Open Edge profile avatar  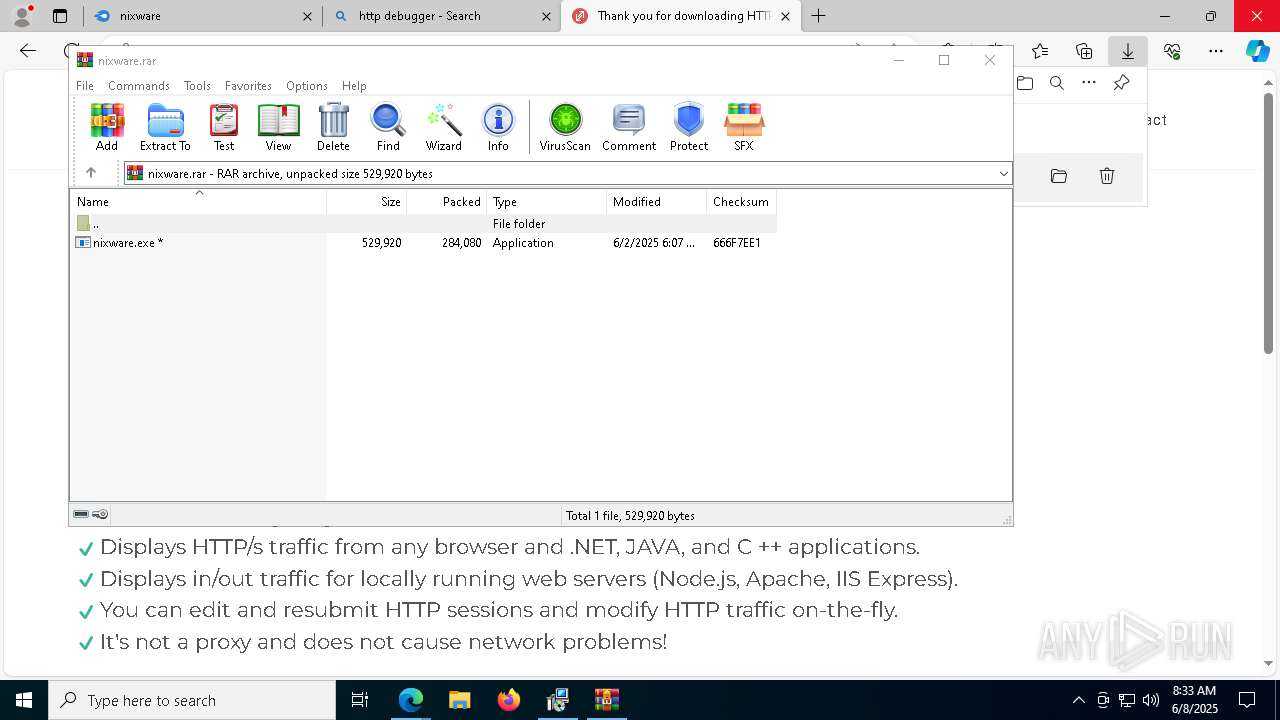[22, 16]
